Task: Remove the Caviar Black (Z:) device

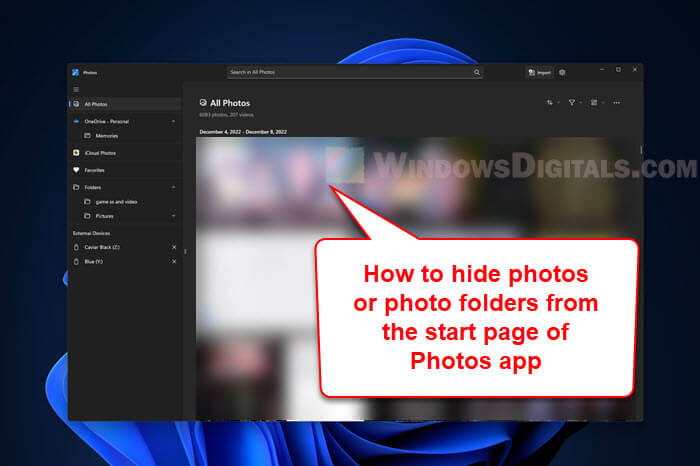Action: tap(174, 247)
